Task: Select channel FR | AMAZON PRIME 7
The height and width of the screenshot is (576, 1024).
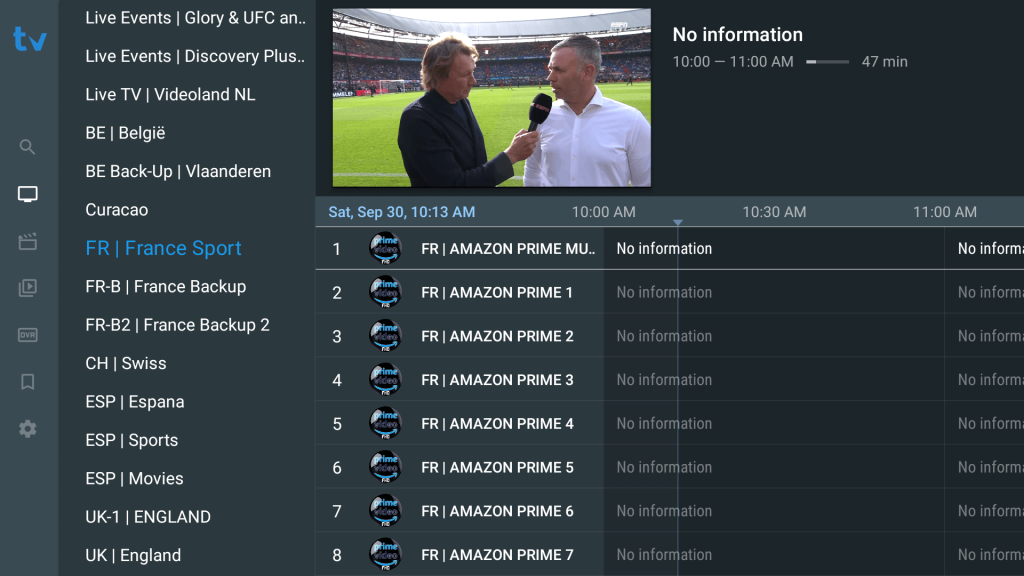Action: click(x=497, y=554)
